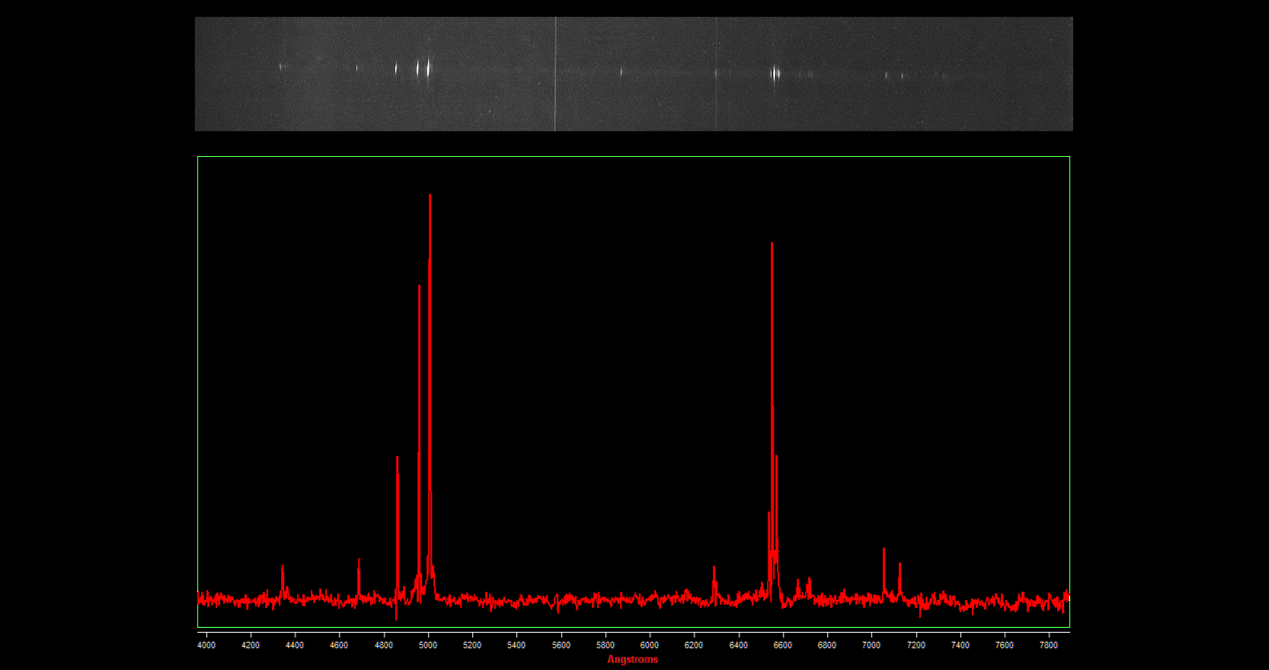Click the emission peak near 7130 Angstroms
The height and width of the screenshot is (670, 1269).
[899, 566]
